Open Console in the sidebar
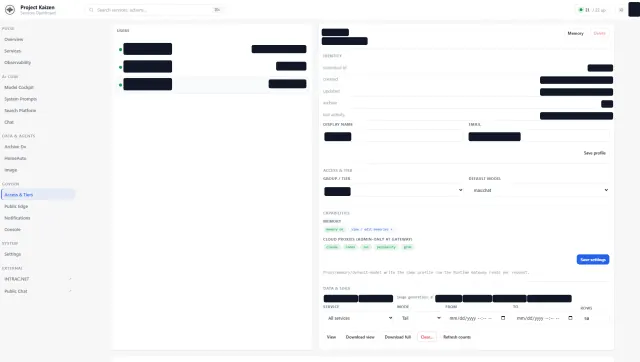 12,230
